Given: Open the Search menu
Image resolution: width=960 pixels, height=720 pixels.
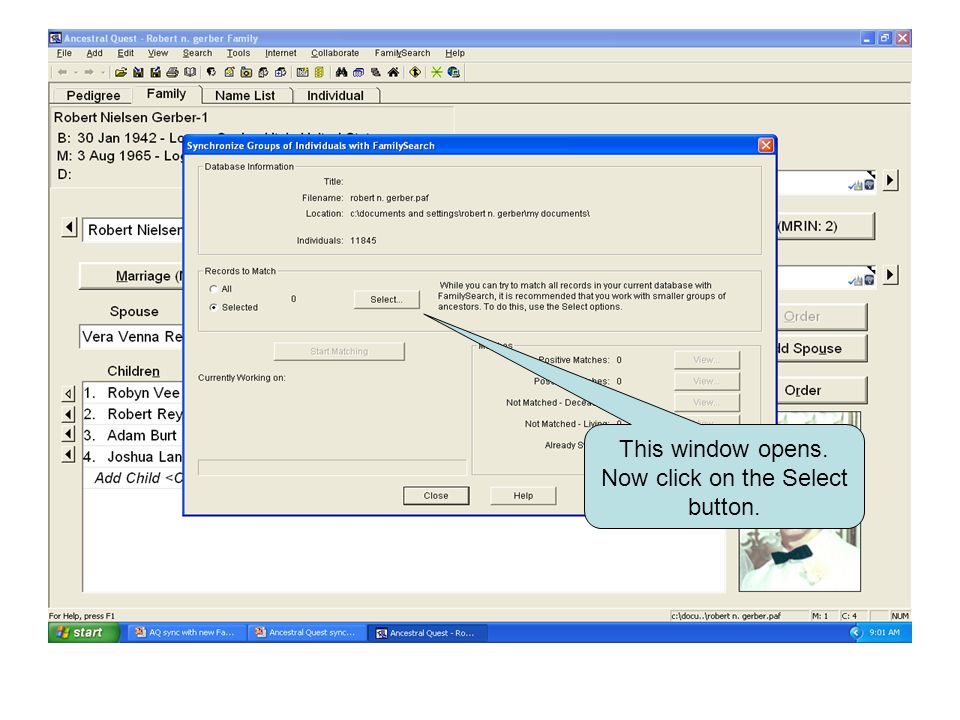Looking at the screenshot, I should (x=197, y=53).
